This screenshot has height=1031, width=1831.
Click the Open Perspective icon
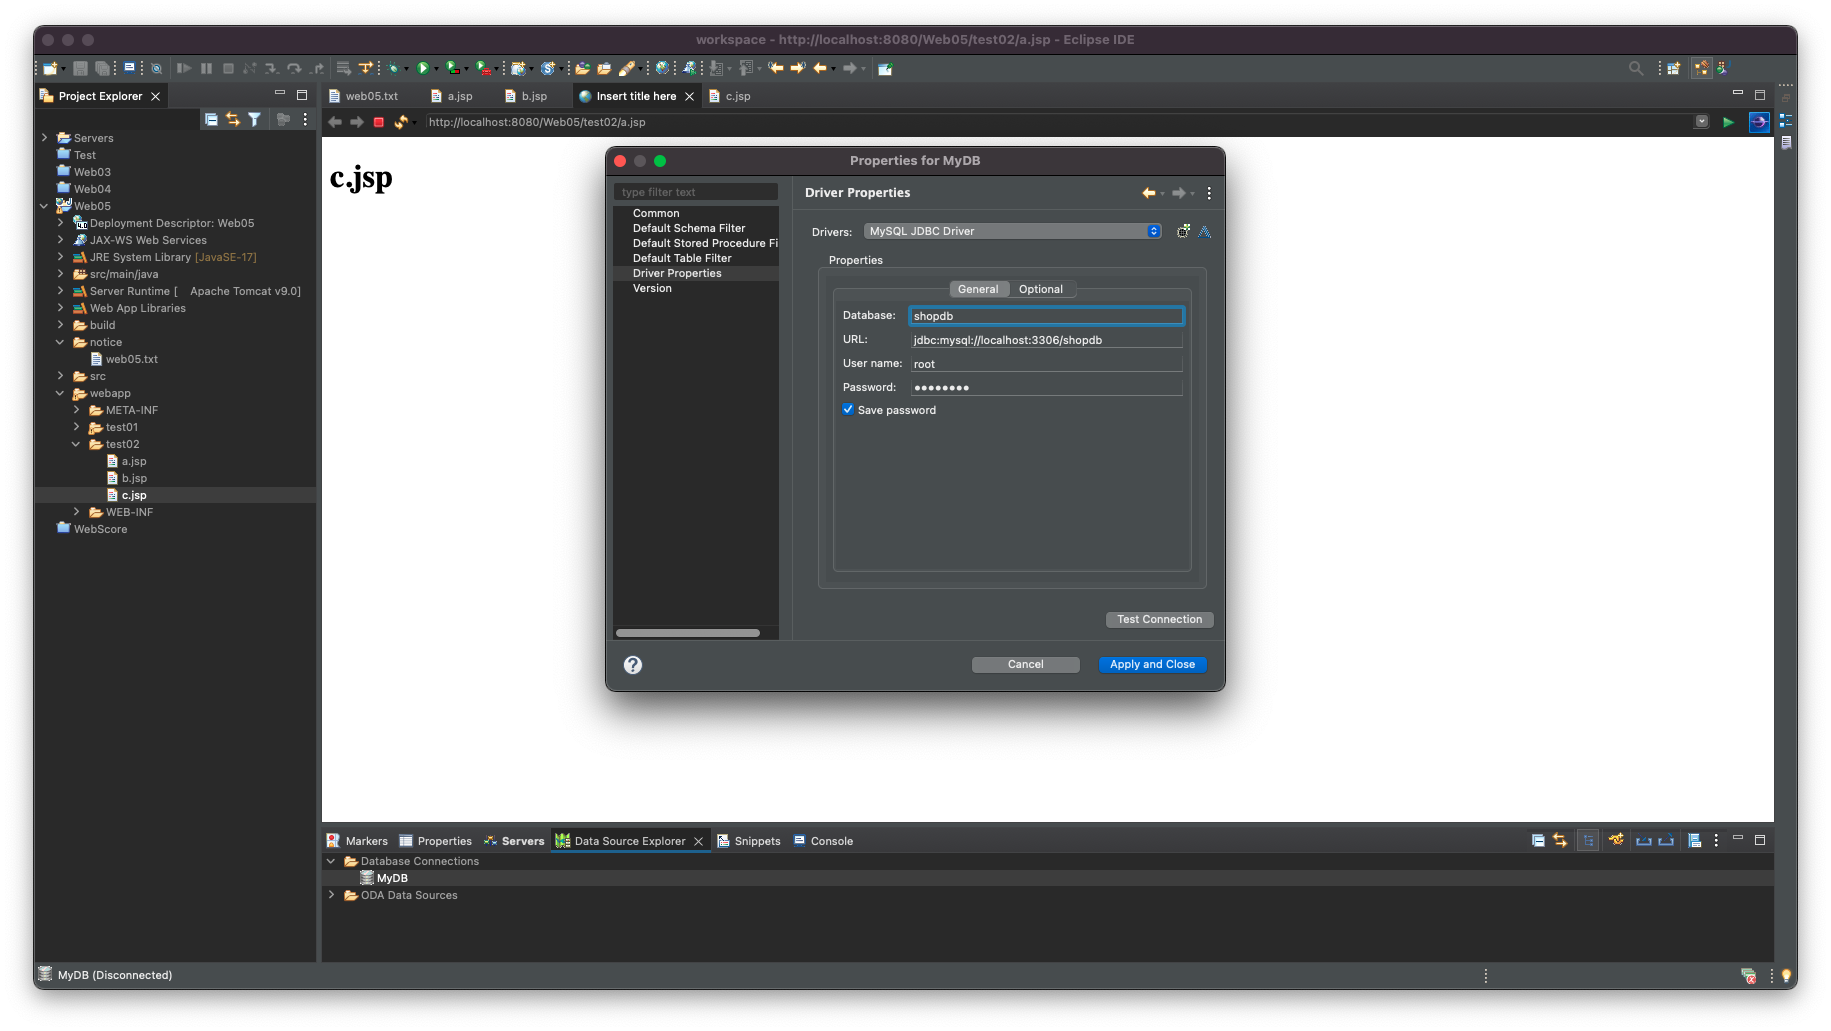pos(1673,68)
